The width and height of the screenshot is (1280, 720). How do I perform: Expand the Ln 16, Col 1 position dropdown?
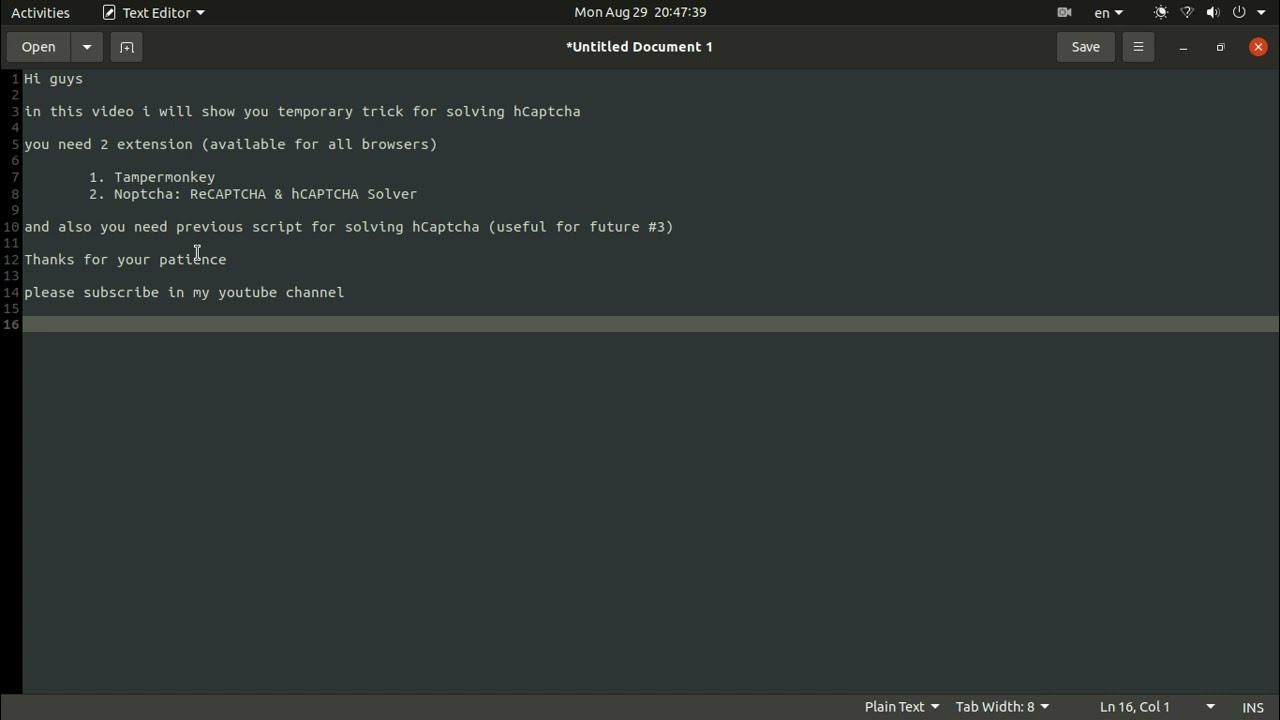tap(1210, 707)
